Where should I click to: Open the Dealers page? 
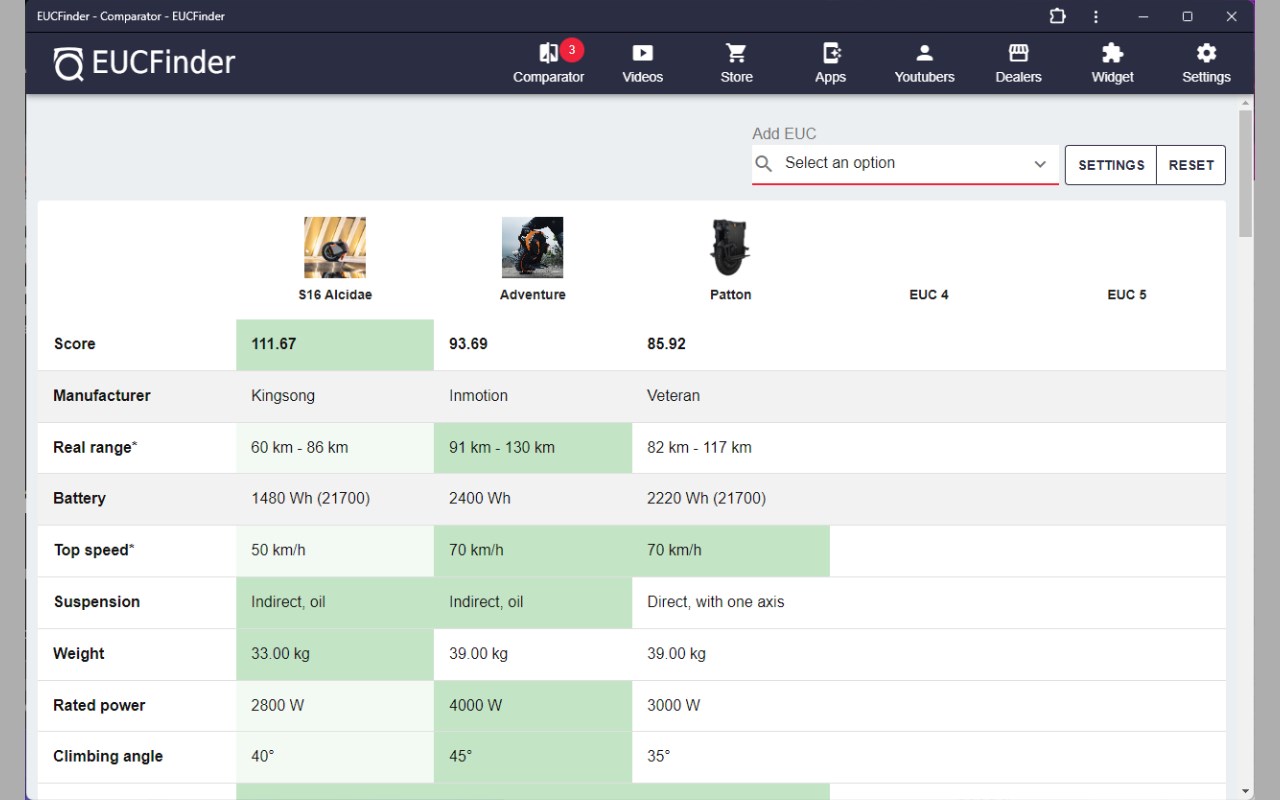pyautogui.click(x=1018, y=63)
